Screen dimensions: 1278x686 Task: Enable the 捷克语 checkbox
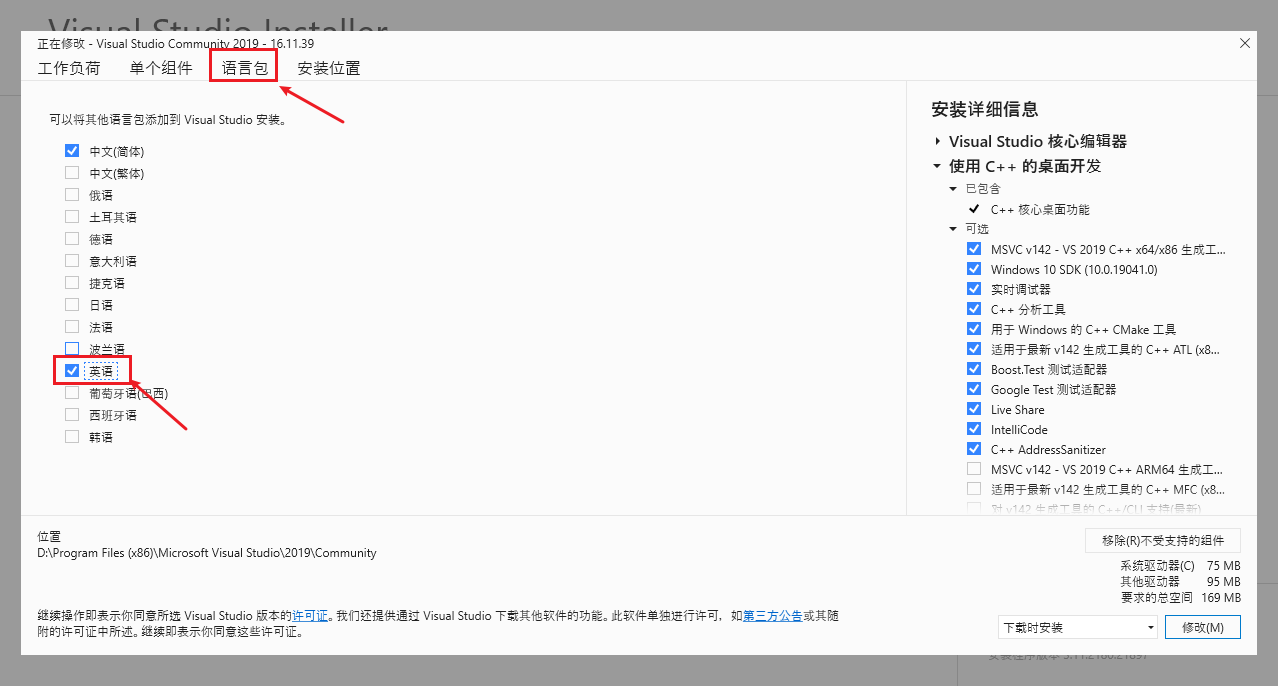72,283
